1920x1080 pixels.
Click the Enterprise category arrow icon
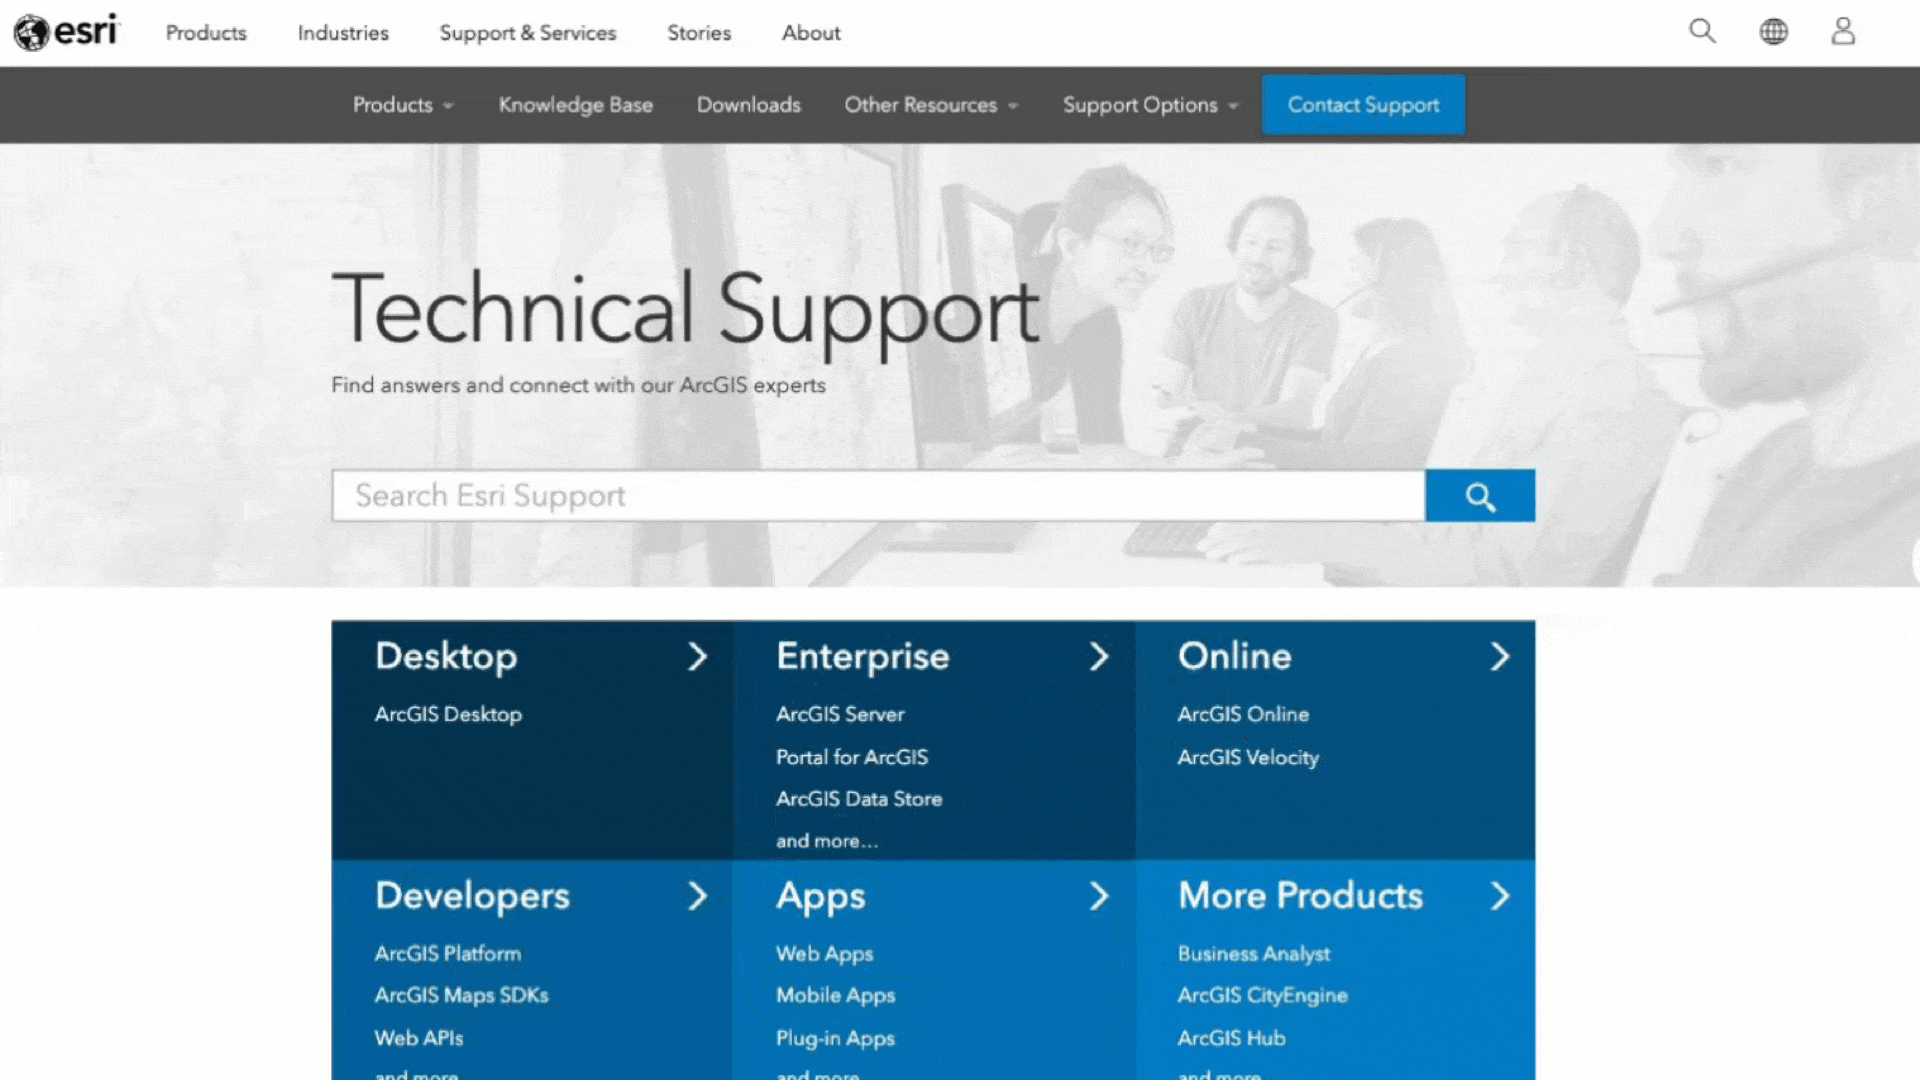[1100, 657]
